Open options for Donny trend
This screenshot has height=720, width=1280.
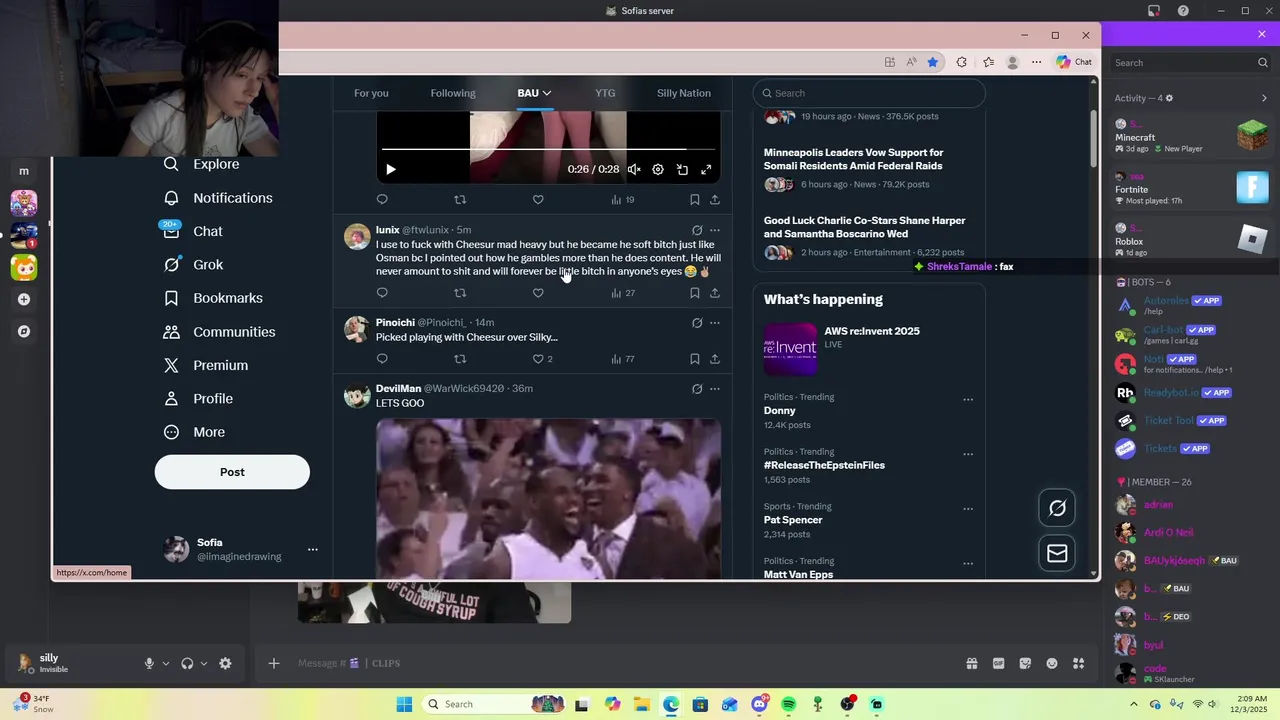(967, 399)
